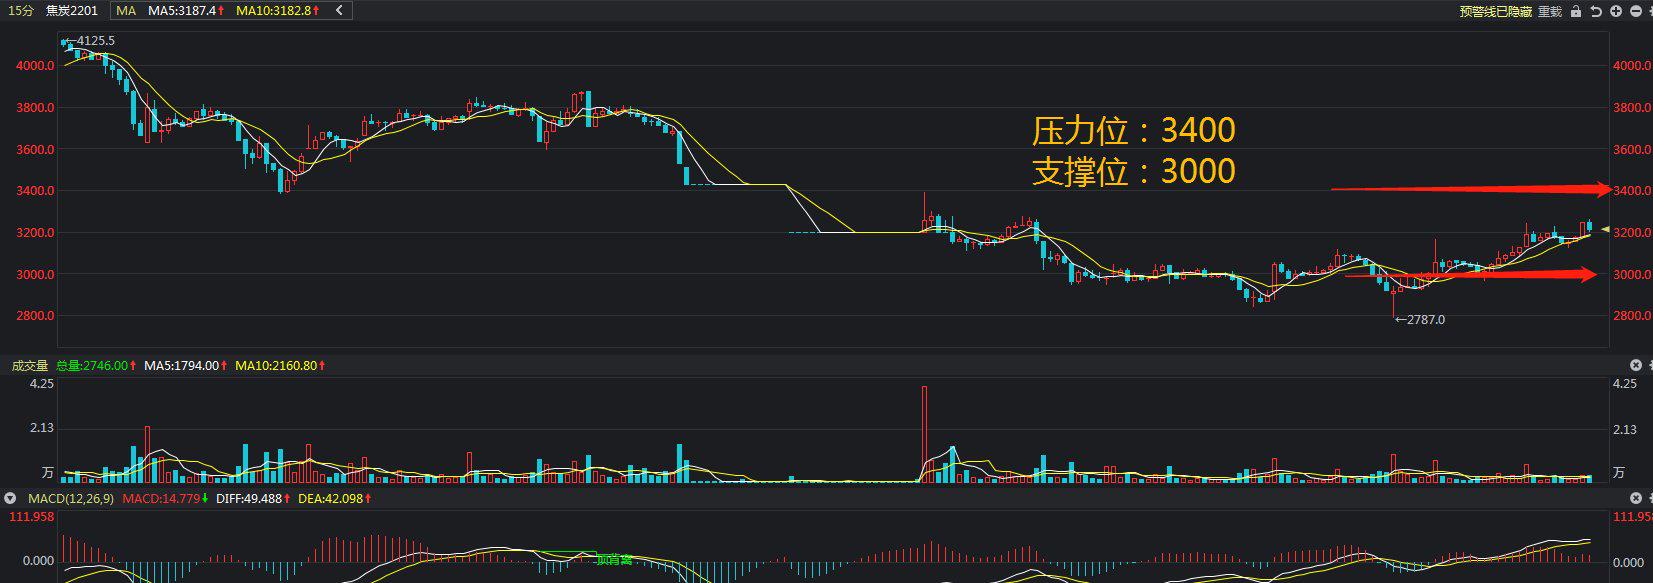
Task: Click the undo arrow icon
Action: [1596, 11]
